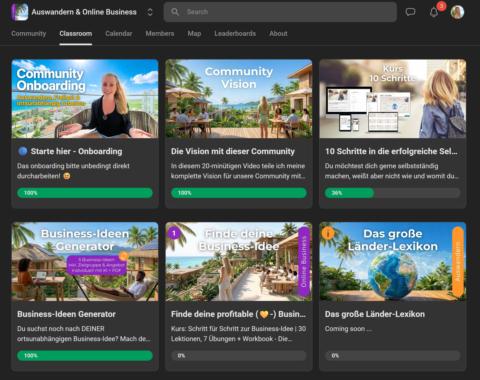Screen dimensions: 480x380
Task: Click Die Vision mit dieser Community title
Action: tap(233, 151)
